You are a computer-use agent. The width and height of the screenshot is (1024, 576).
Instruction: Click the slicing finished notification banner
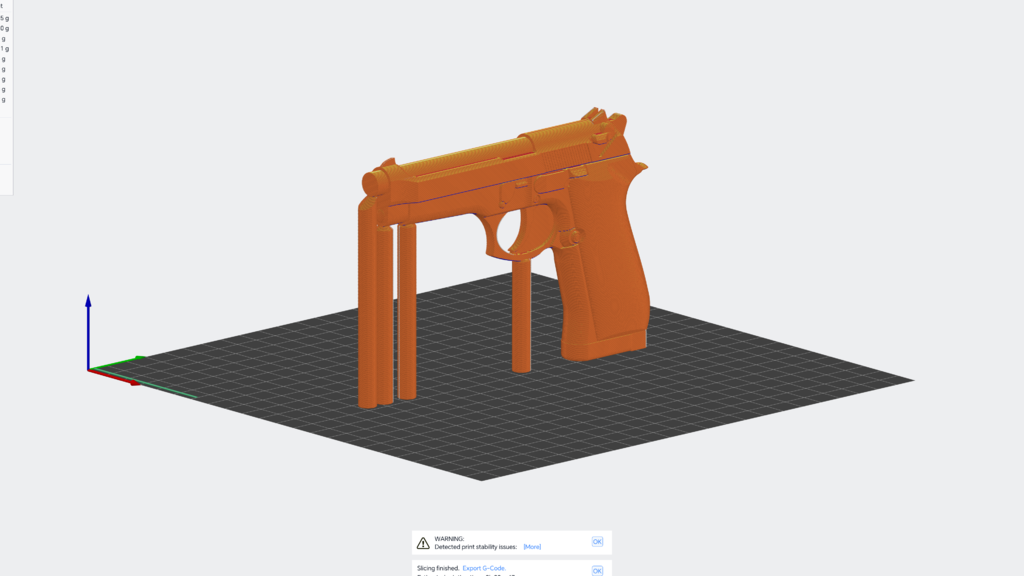click(500, 567)
